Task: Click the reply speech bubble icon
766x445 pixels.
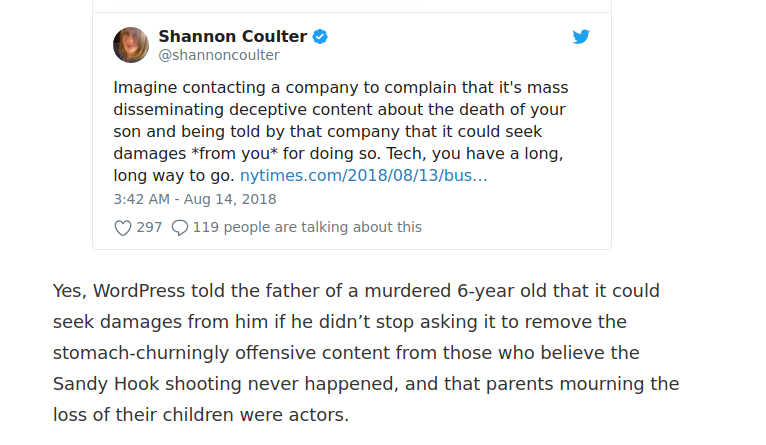Action: [x=180, y=228]
